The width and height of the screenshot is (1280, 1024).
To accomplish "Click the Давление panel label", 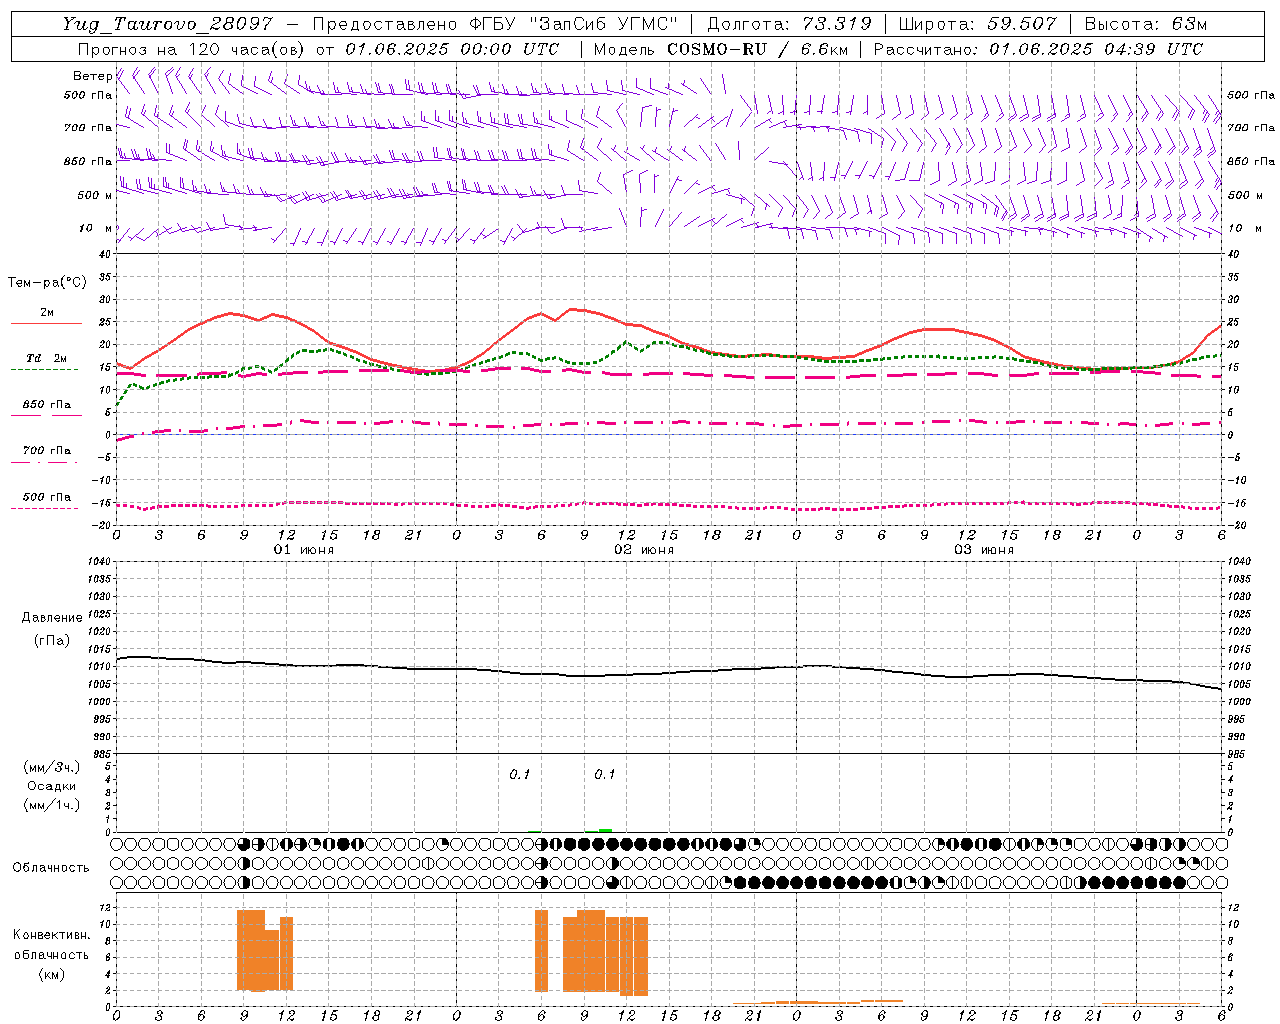I will [52, 618].
